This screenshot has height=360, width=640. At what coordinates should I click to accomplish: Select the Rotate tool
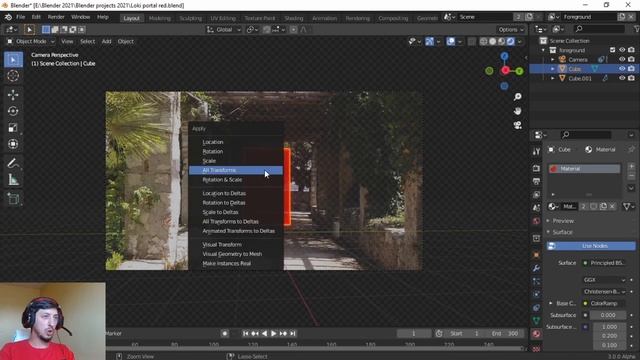click(x=13, y=111)
